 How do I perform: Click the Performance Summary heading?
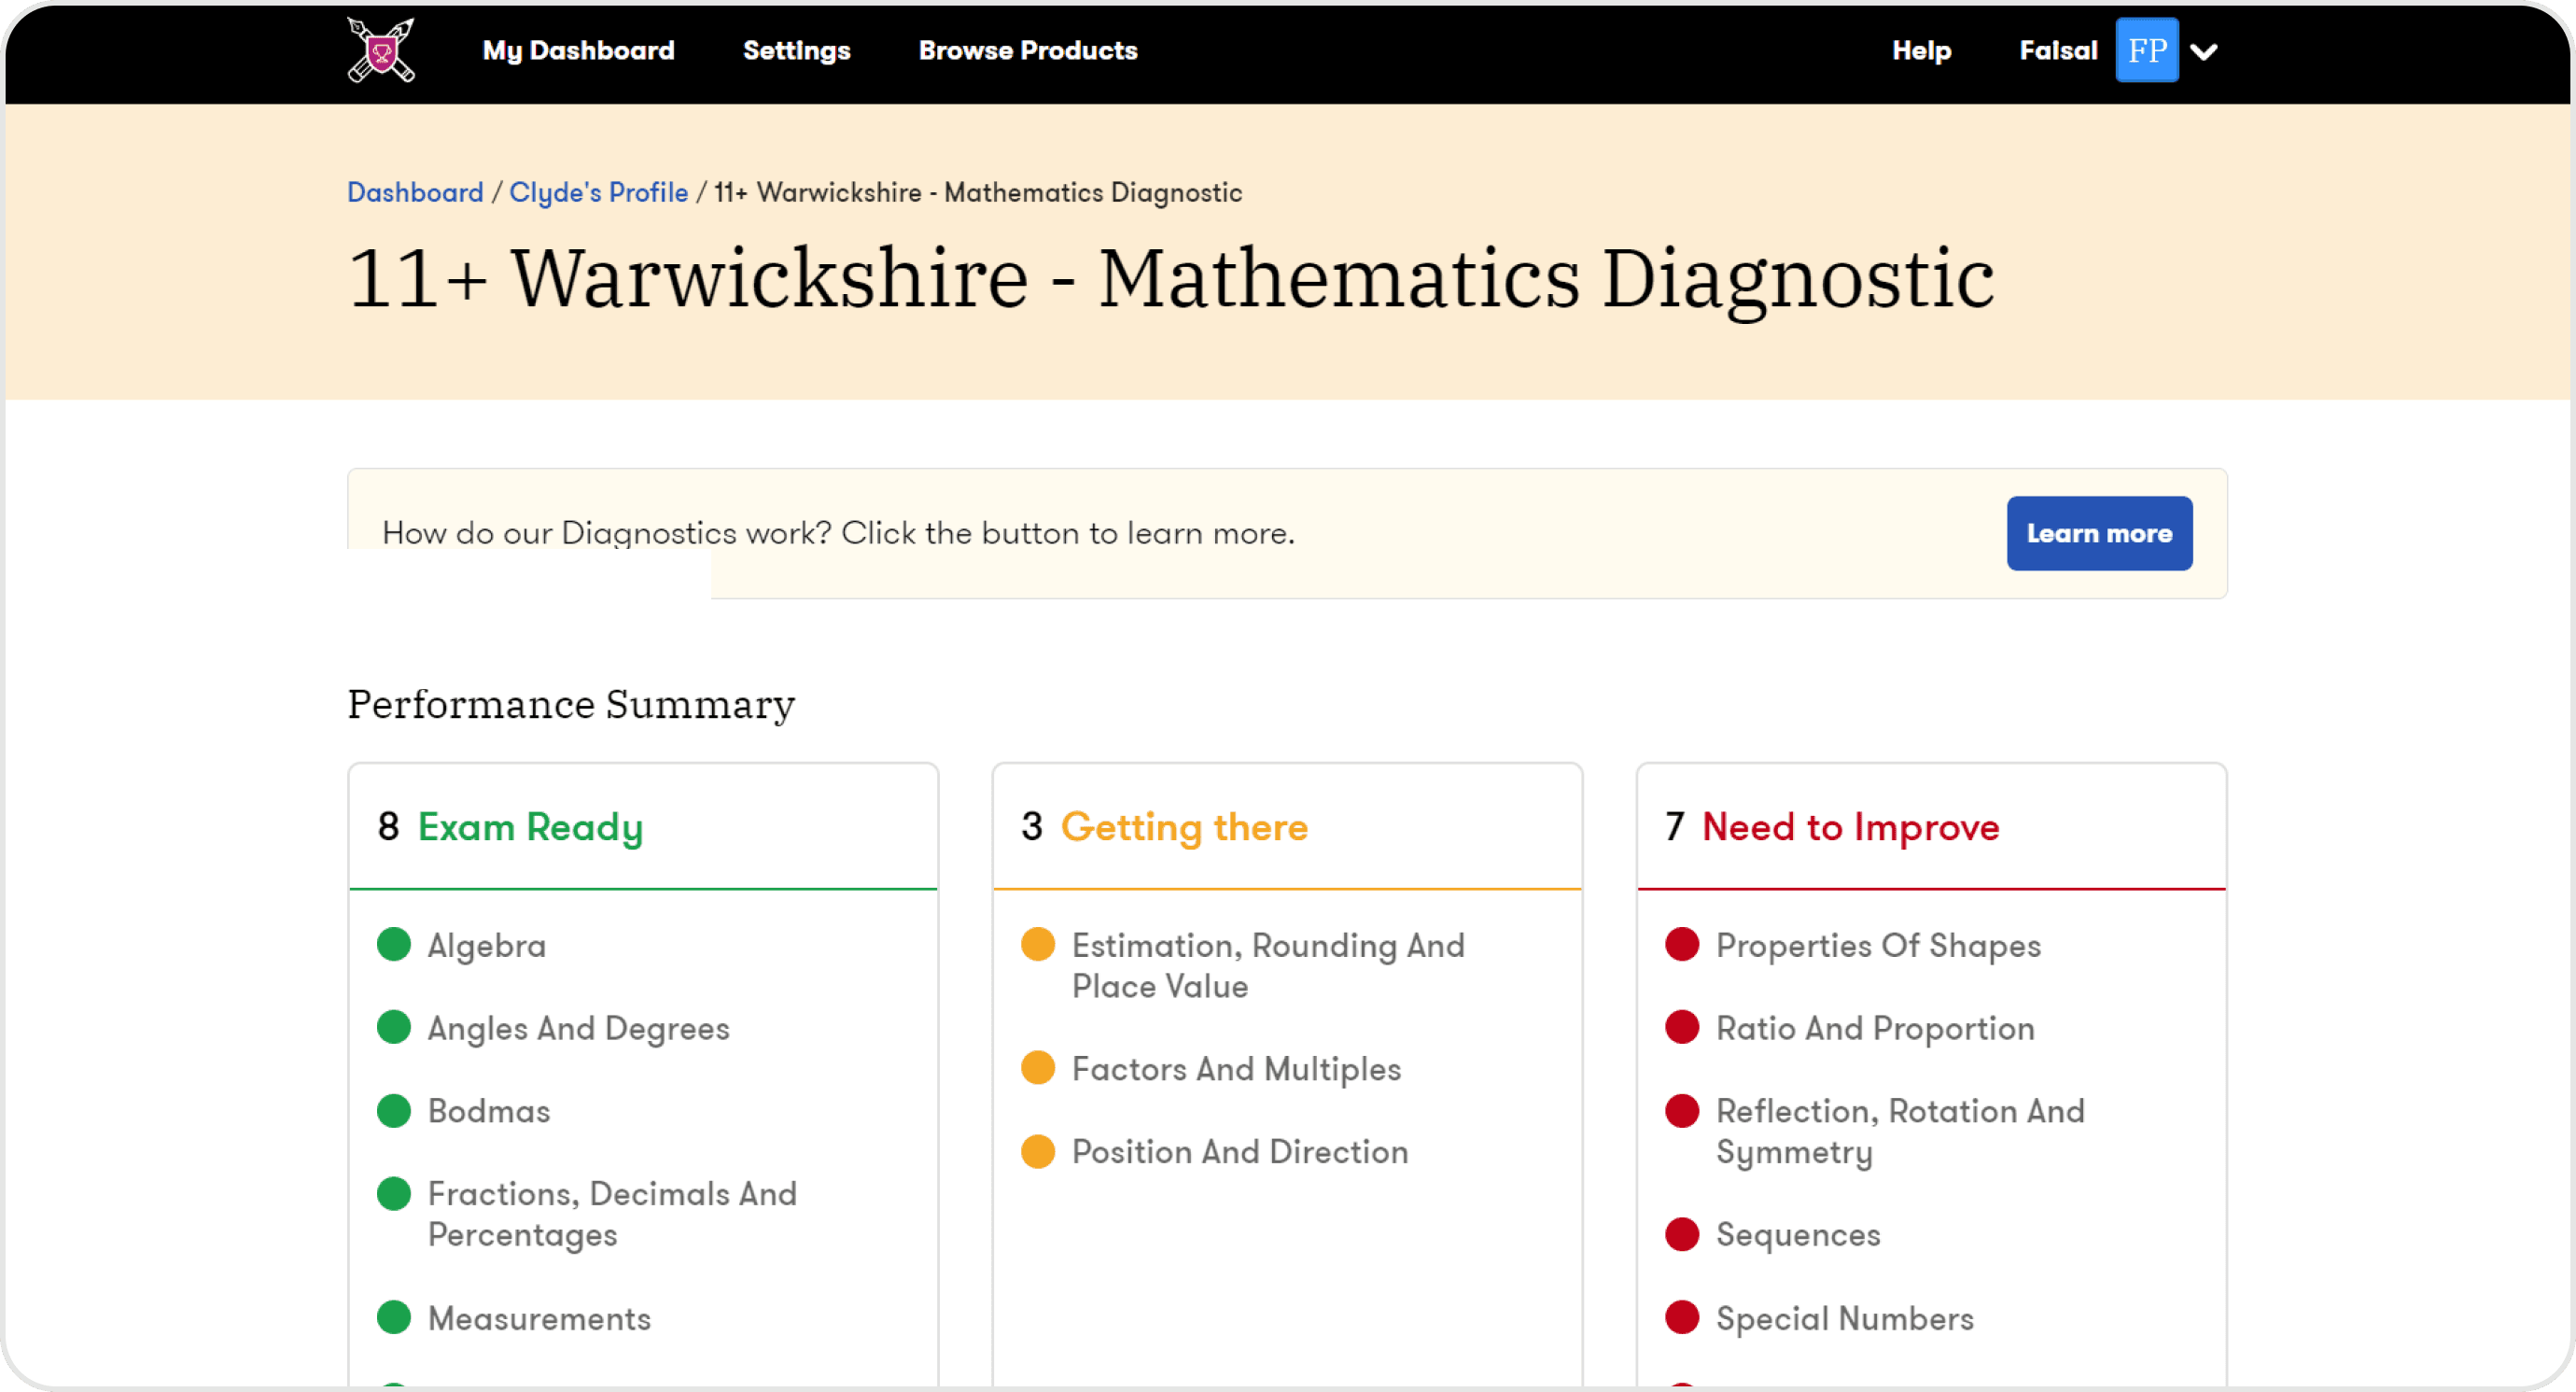click(x=571, y=705)
